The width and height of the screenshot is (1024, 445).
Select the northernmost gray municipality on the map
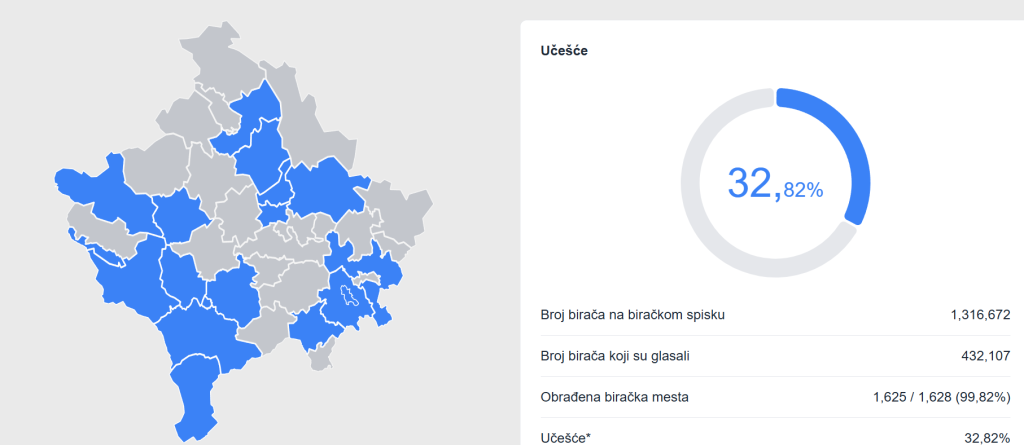point(225,50)
